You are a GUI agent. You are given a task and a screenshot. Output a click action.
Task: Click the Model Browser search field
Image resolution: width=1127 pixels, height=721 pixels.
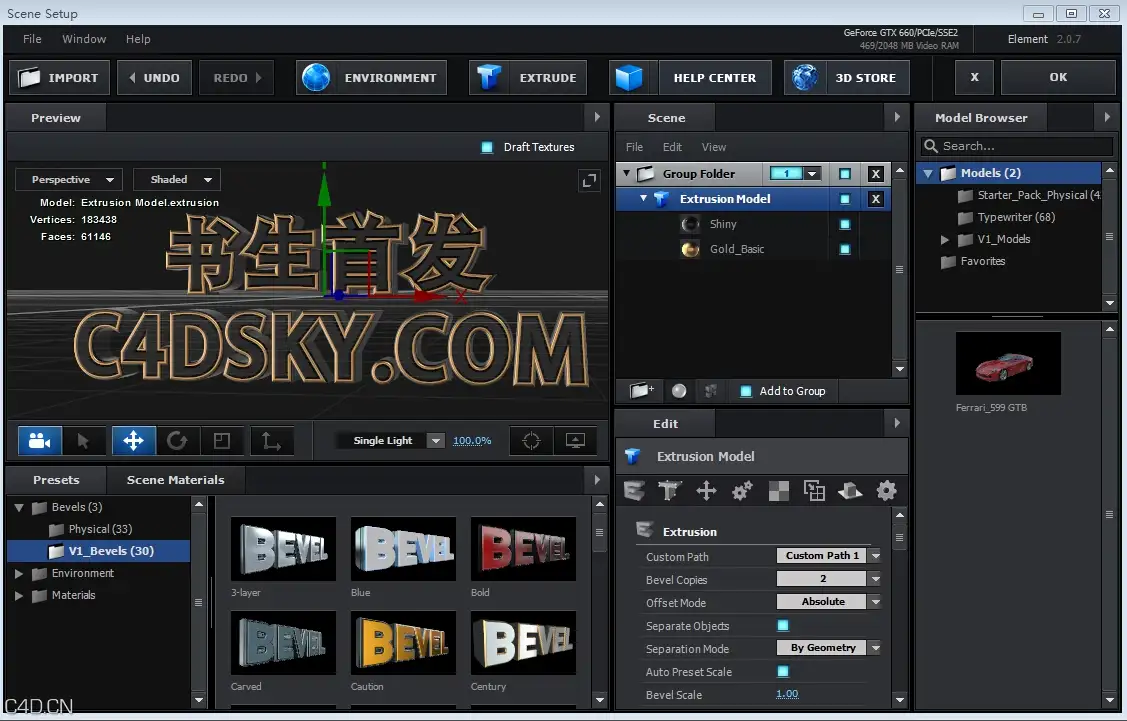[1016, 146]
